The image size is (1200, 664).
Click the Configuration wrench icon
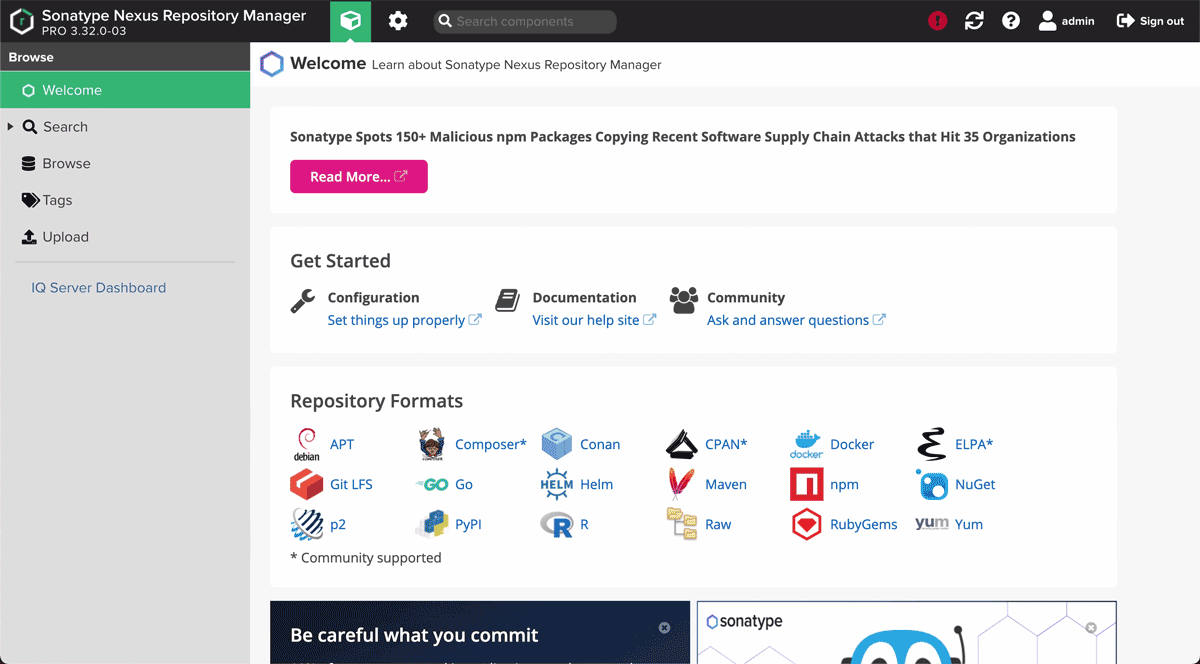point(303,301)
